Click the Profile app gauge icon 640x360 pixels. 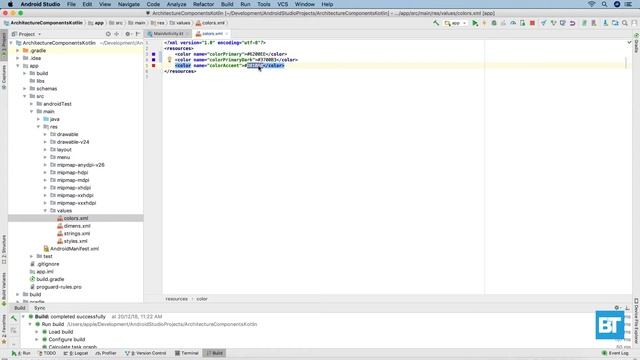[x=513, y=23]
